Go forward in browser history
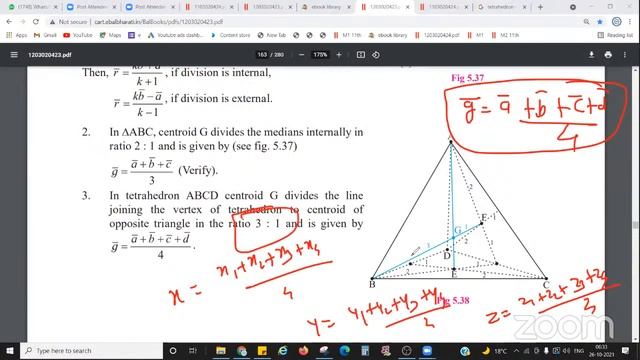This screenshot has width=640, height=360. click(22, 22)
